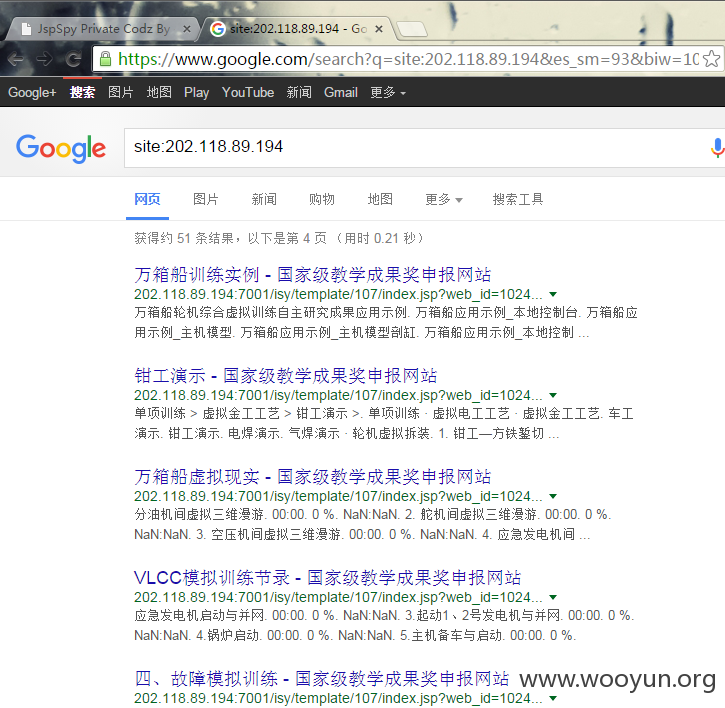Click snippet text 万箱船轮机综合虚拟训练

[x=205, y=313]
